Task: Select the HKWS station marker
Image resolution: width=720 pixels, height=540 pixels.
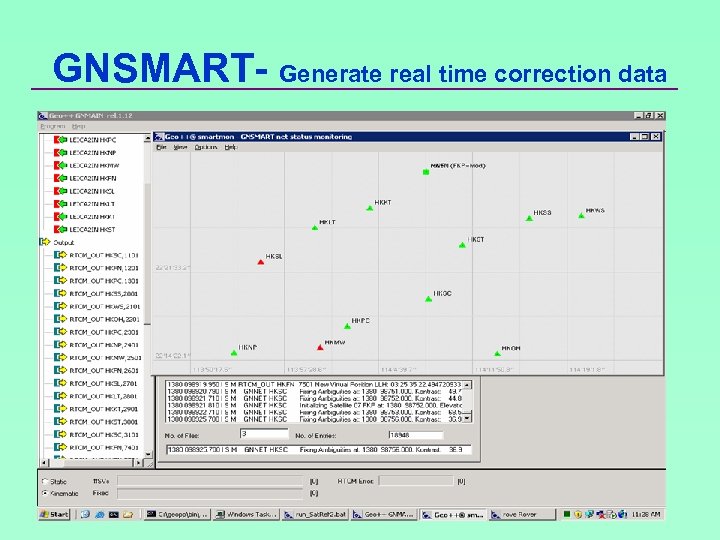Action: [x=581, y=216]
